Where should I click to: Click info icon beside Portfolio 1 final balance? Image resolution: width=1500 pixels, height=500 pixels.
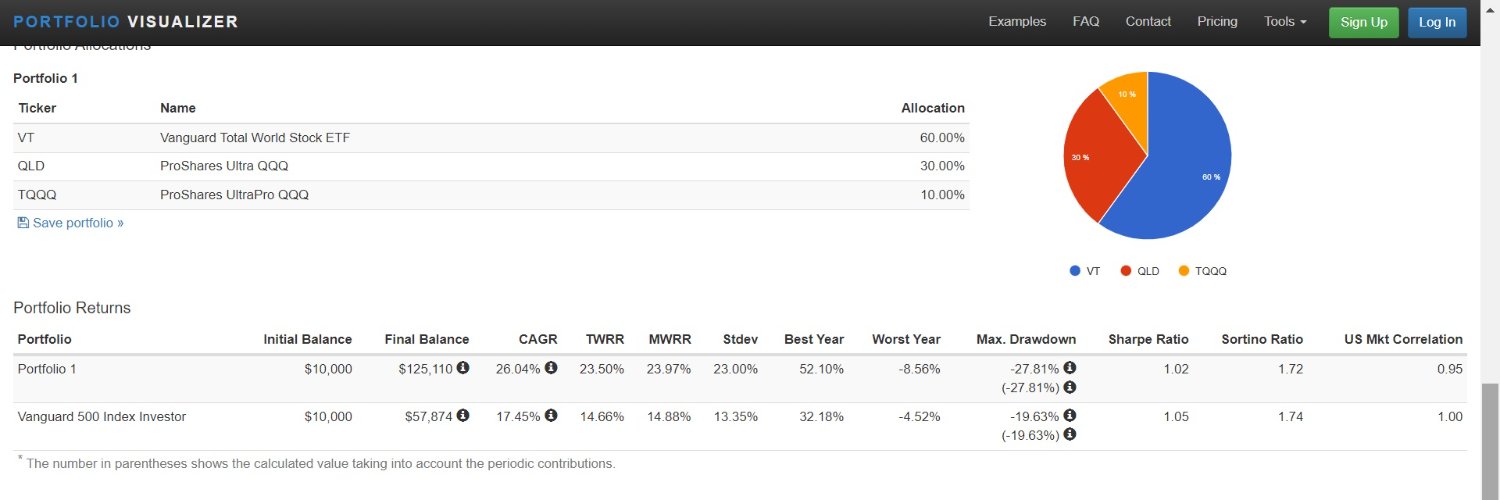tap(463, 368)
